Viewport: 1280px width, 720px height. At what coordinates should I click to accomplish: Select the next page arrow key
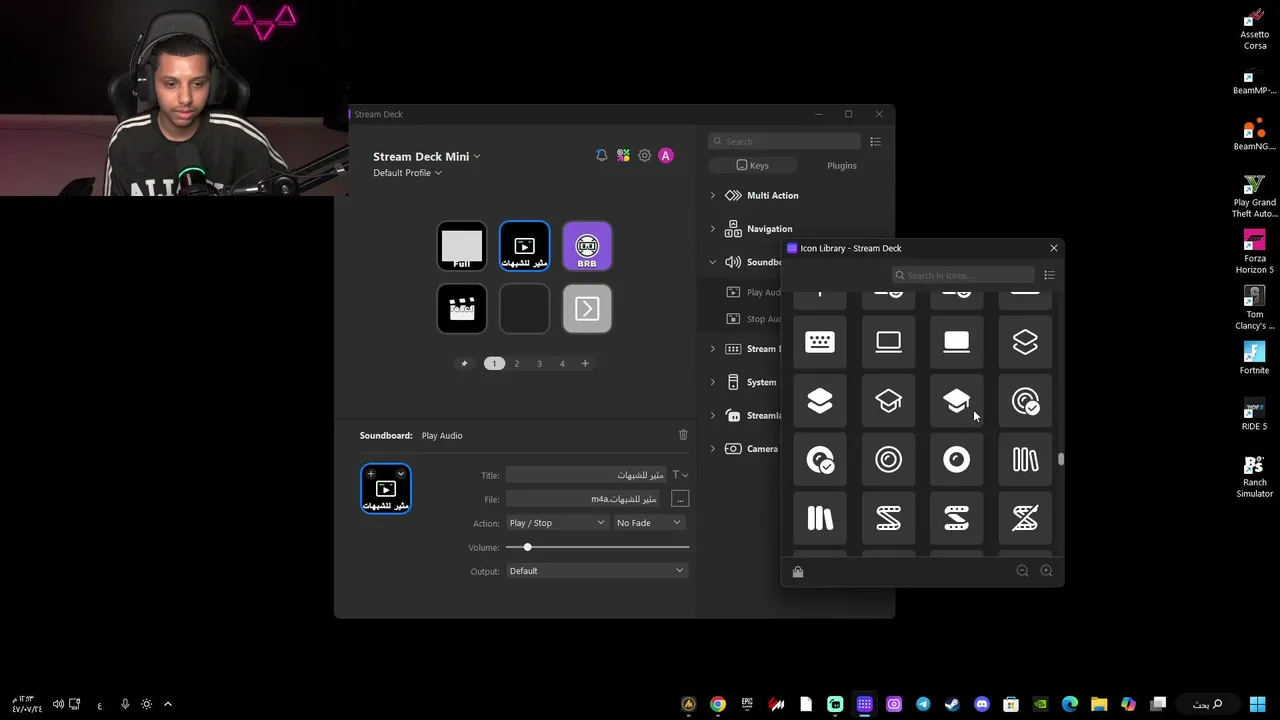(x=587, y=308)
